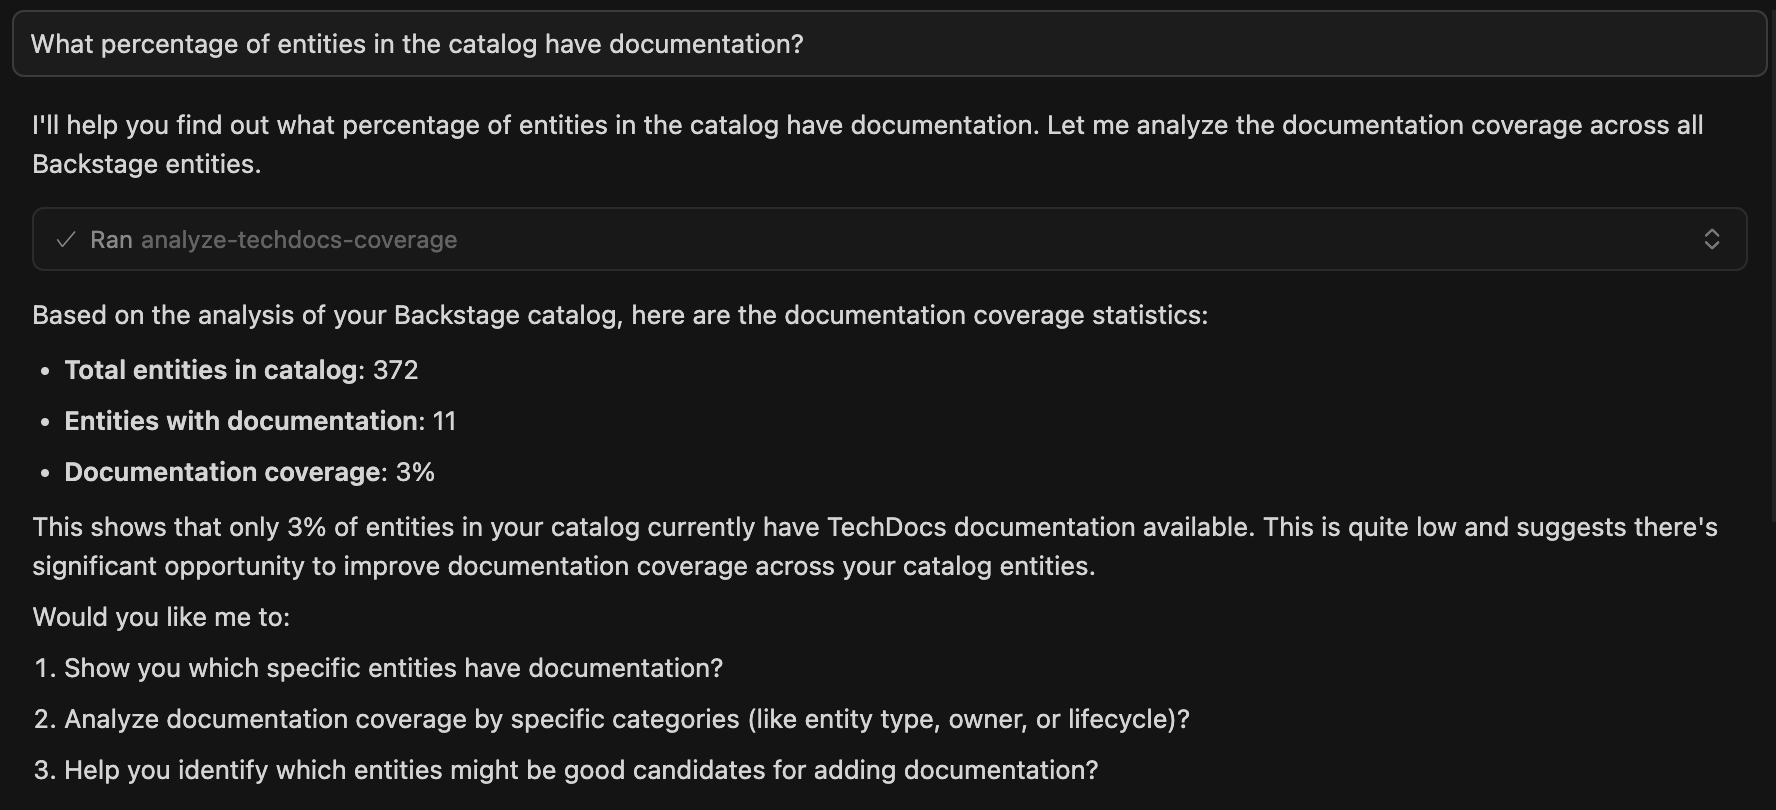Click the "analyze-techdocs-coverage" command label
Screen dimensions: 1776x810
click(299, 239)
